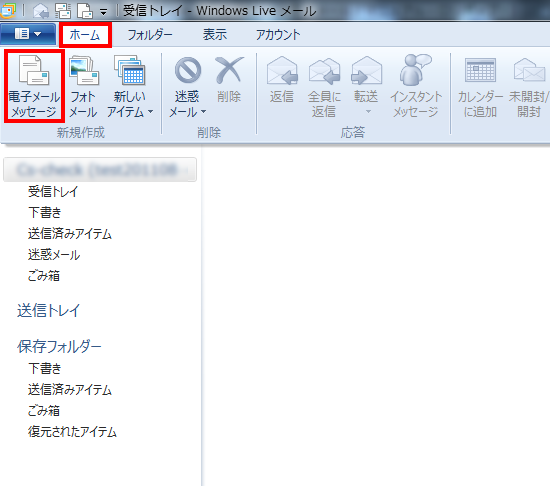Click the インスタント メッセージ icon

click(415, 70)
